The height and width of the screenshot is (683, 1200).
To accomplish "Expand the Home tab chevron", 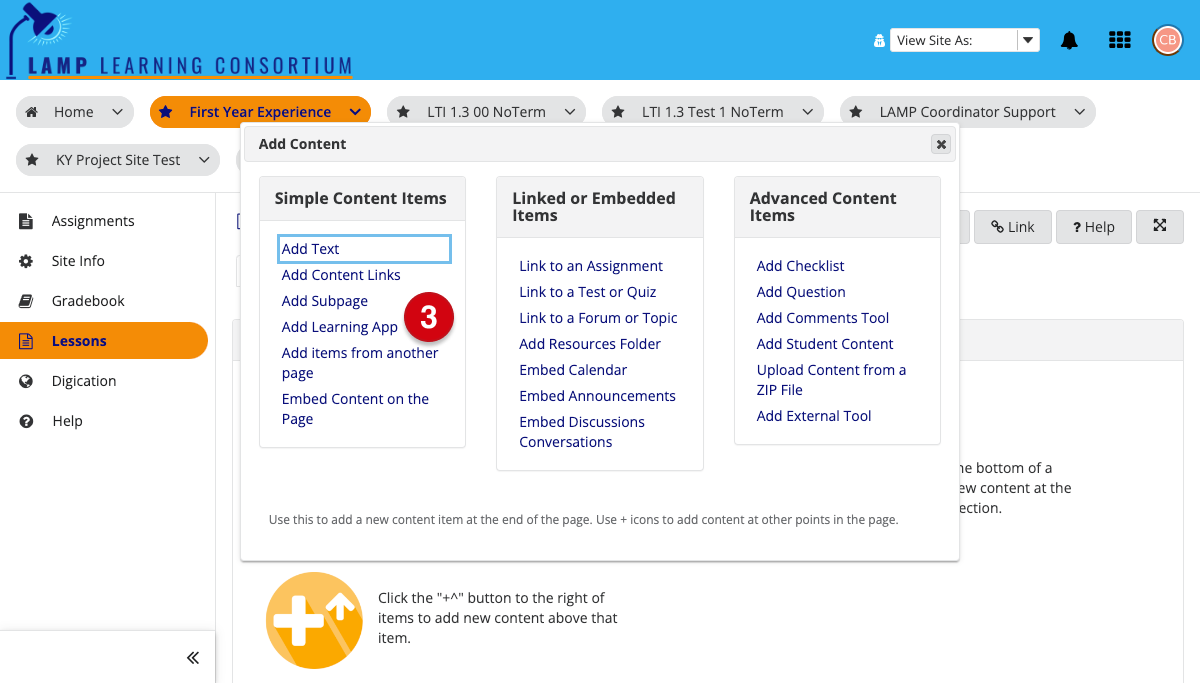I will coord(118,112).
